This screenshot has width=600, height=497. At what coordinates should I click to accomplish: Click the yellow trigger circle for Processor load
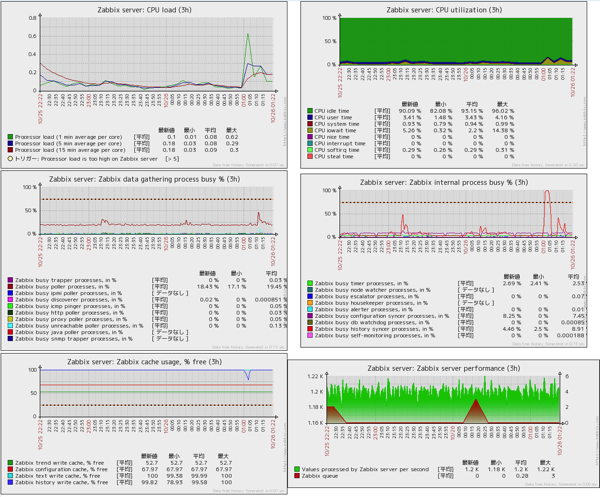pyautogui.click(x=10, y=158)
